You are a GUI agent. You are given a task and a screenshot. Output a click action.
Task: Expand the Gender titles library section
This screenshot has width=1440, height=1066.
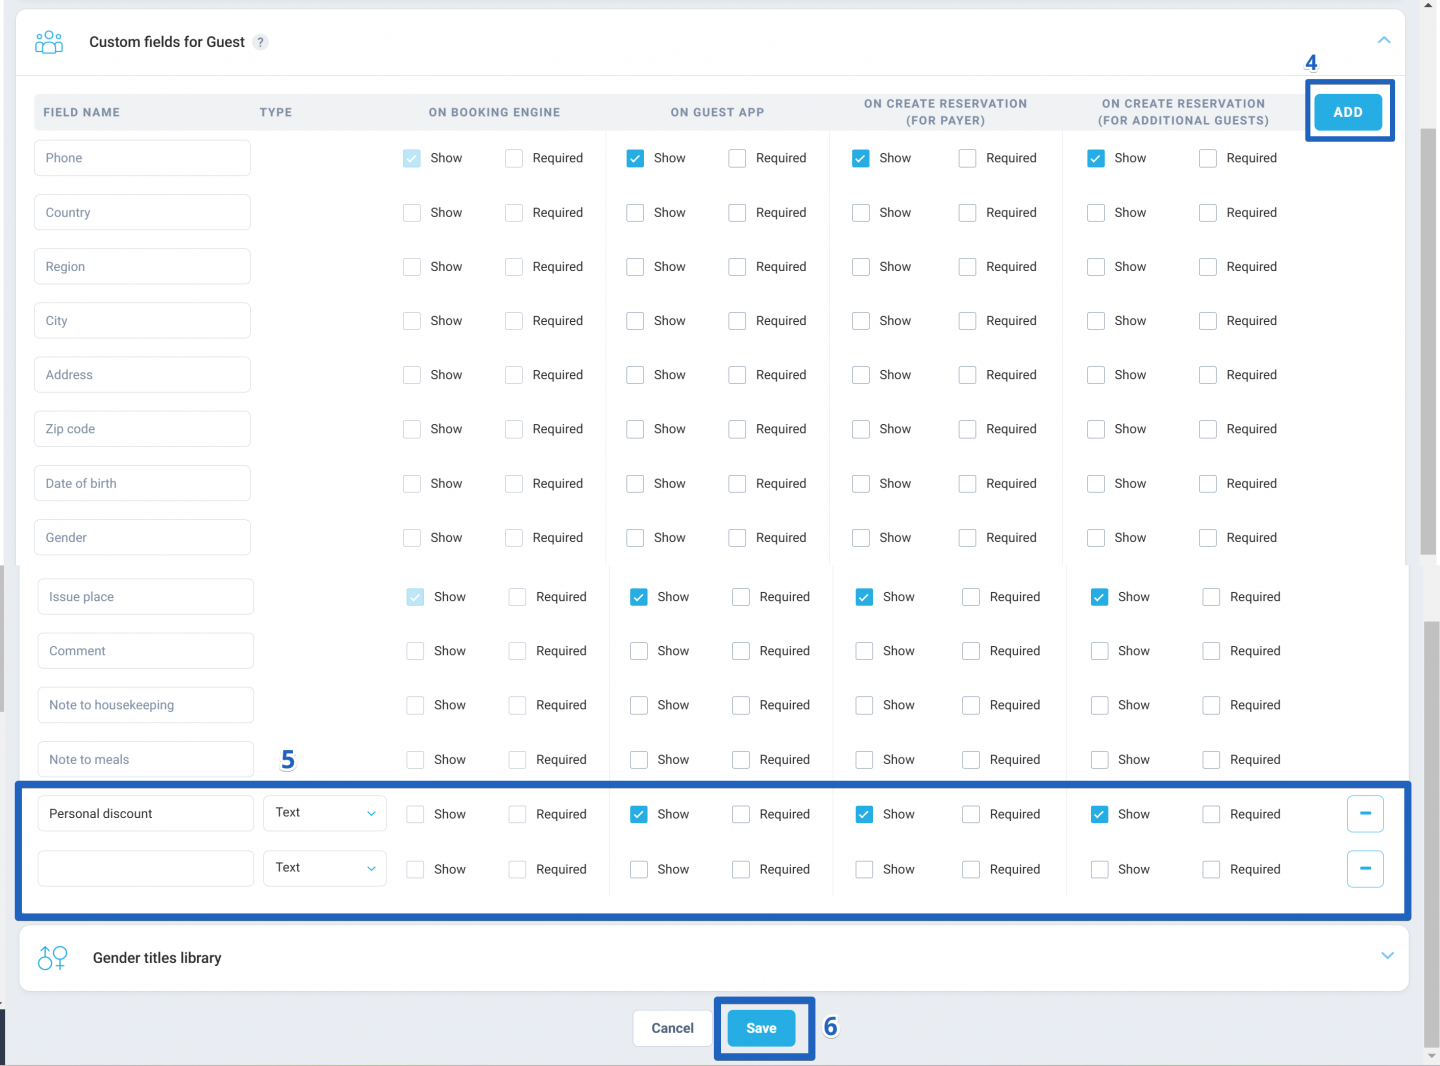pyautogui.click(x=1387, y=956)
